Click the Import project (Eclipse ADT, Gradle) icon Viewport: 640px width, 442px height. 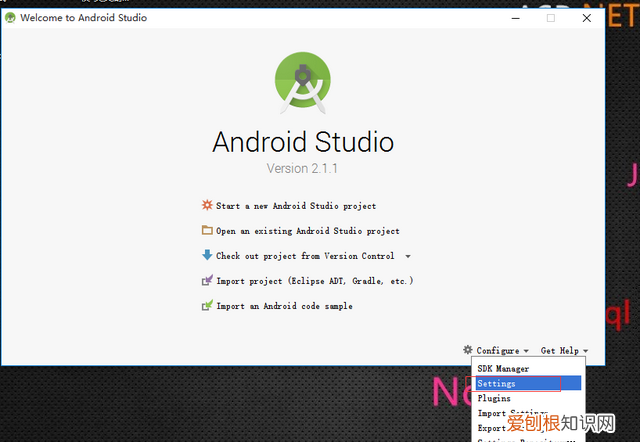[207, 281]
